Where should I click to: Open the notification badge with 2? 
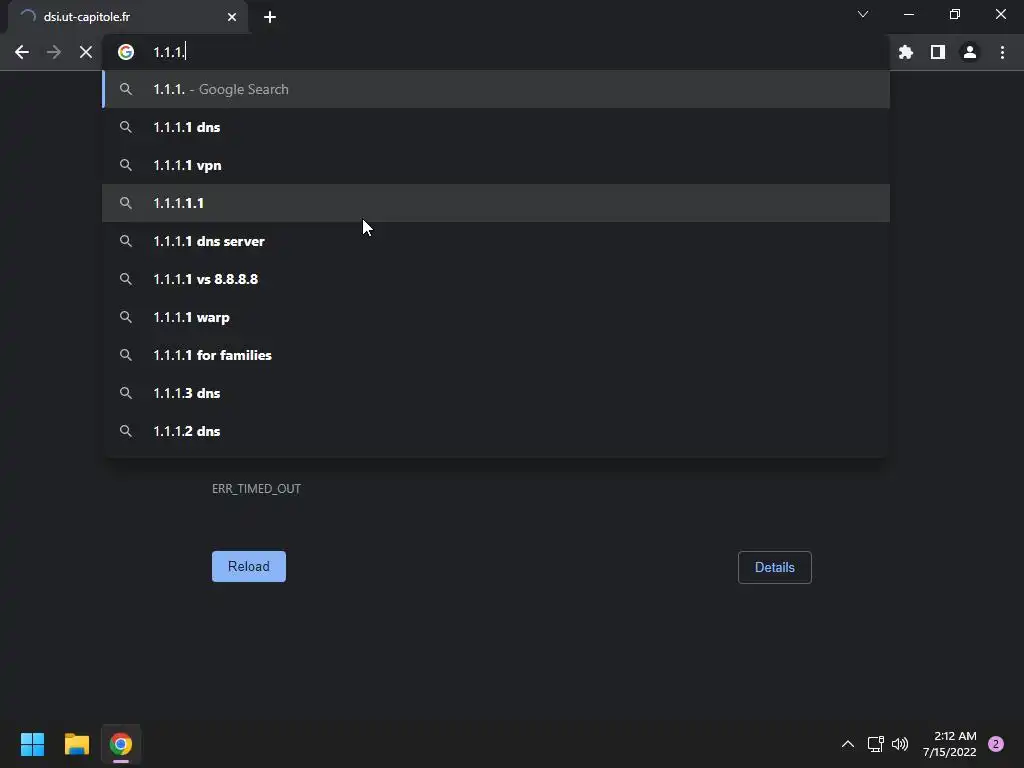[x=996, y=744]
